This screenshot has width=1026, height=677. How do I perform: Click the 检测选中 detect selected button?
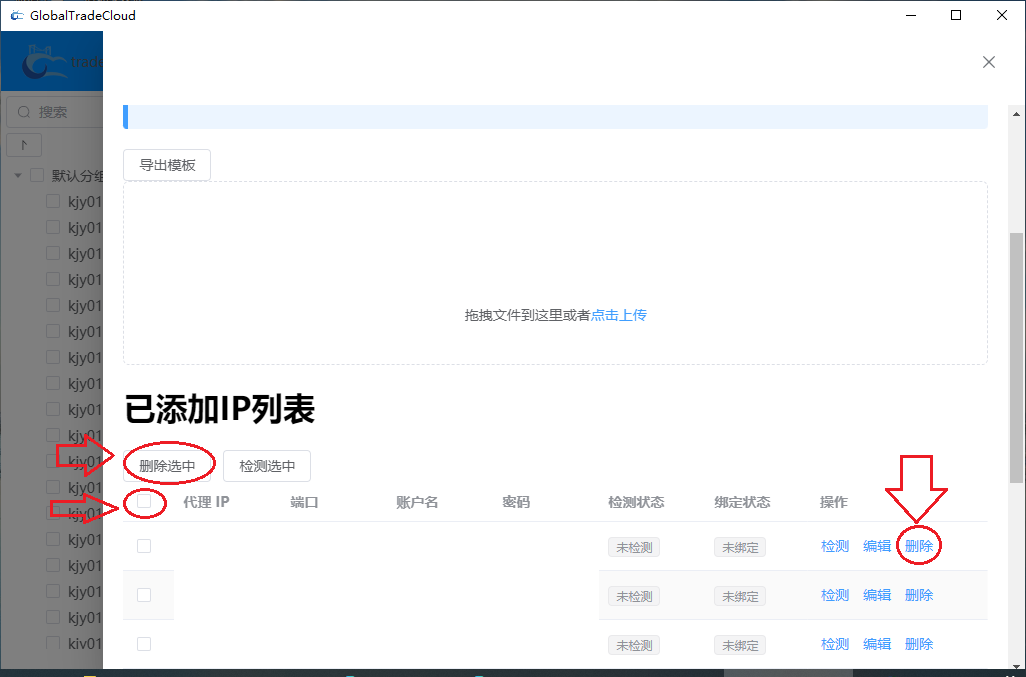click(x=266, y=465)
